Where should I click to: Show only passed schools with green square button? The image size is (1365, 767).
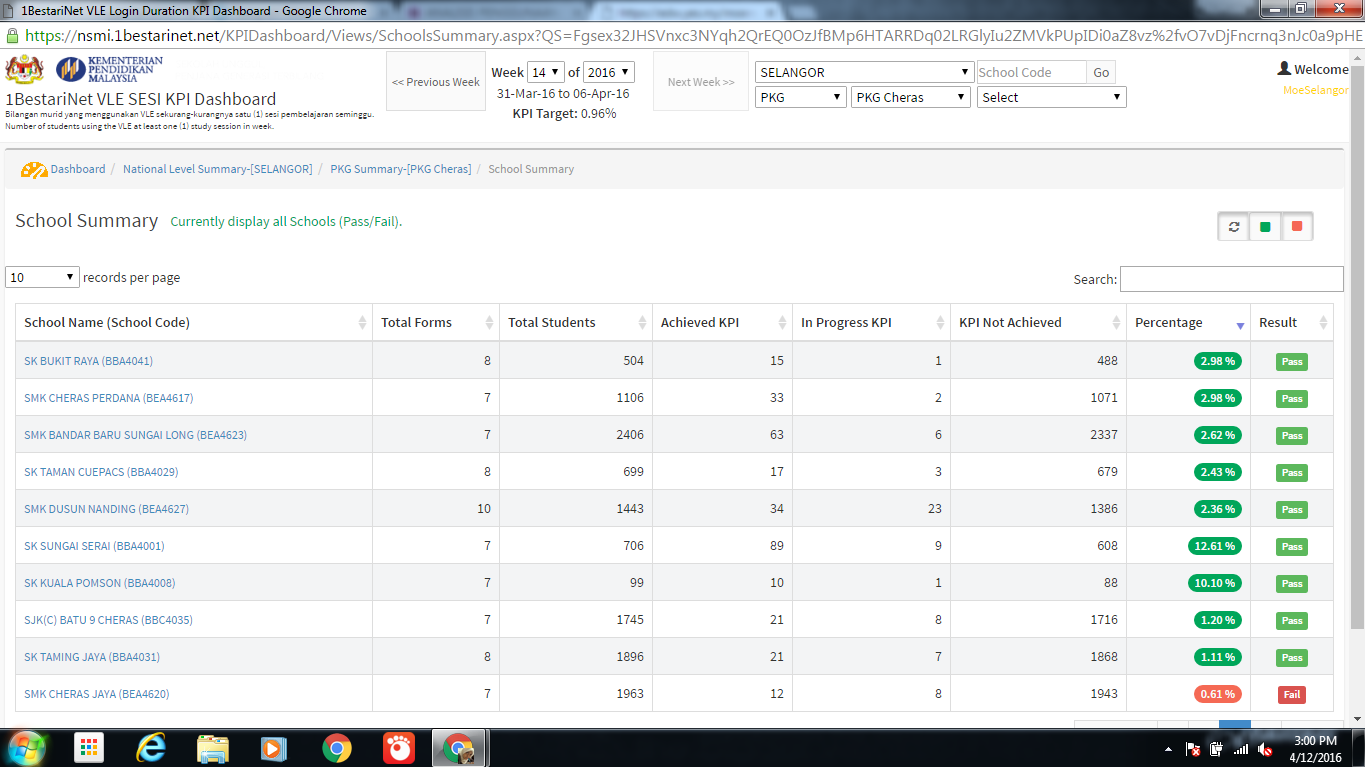click(x=1265, y=227)
